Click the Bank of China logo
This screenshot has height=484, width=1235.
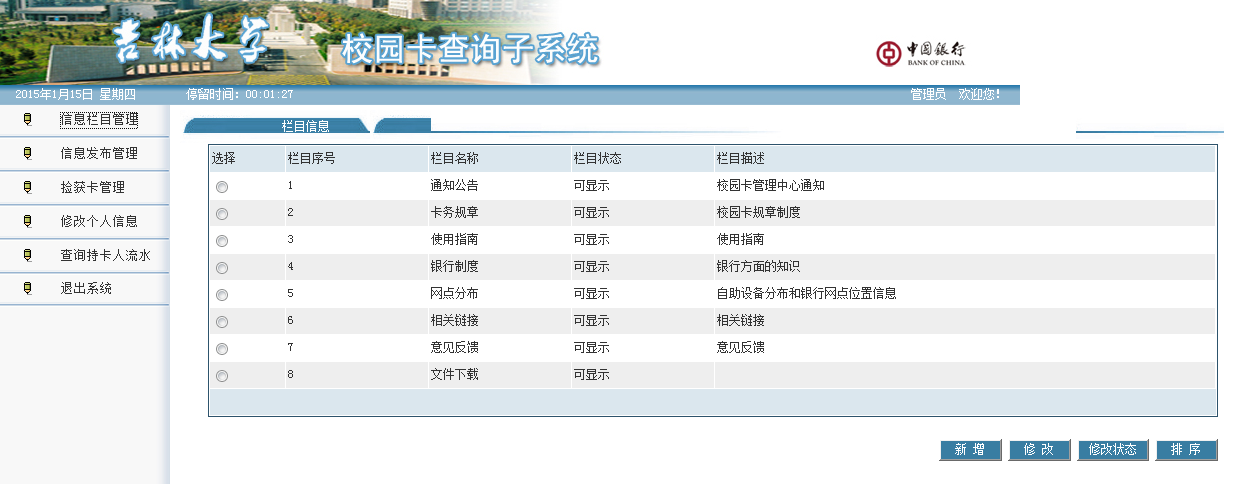[x=920, y=53]
